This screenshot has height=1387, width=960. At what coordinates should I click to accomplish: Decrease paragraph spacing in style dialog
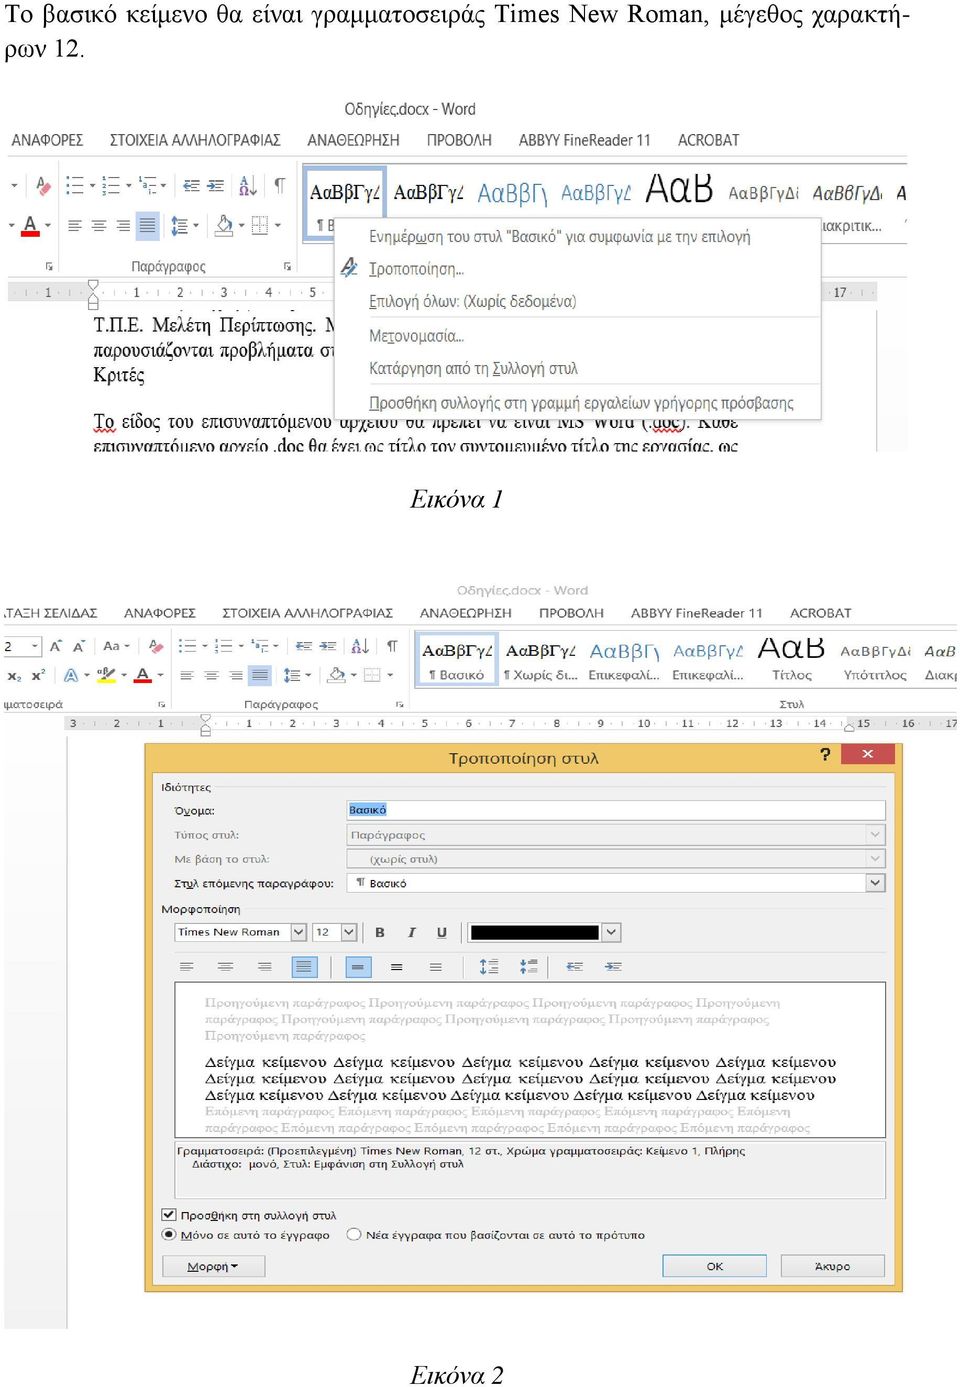click(528, 967)
